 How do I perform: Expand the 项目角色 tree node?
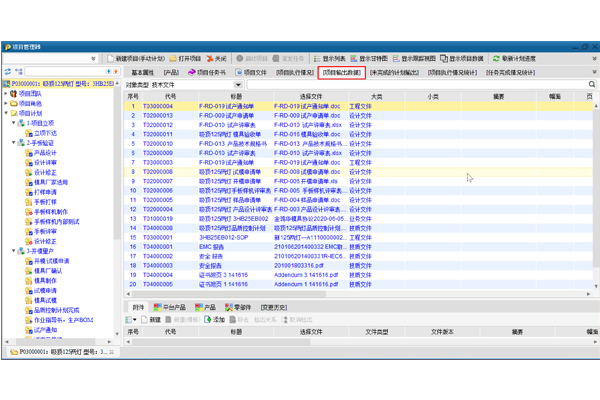click(6, 103)
